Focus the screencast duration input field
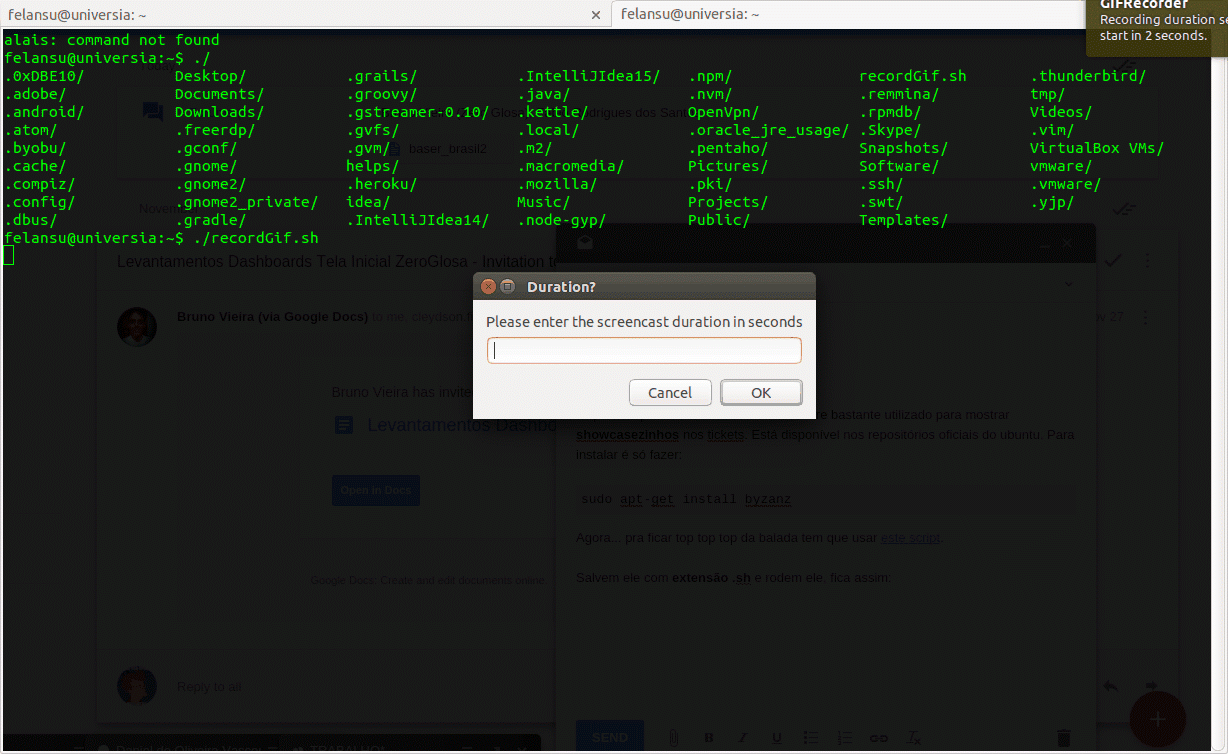This screenshot has width=1228, height=754. click(x=644, y=351)
